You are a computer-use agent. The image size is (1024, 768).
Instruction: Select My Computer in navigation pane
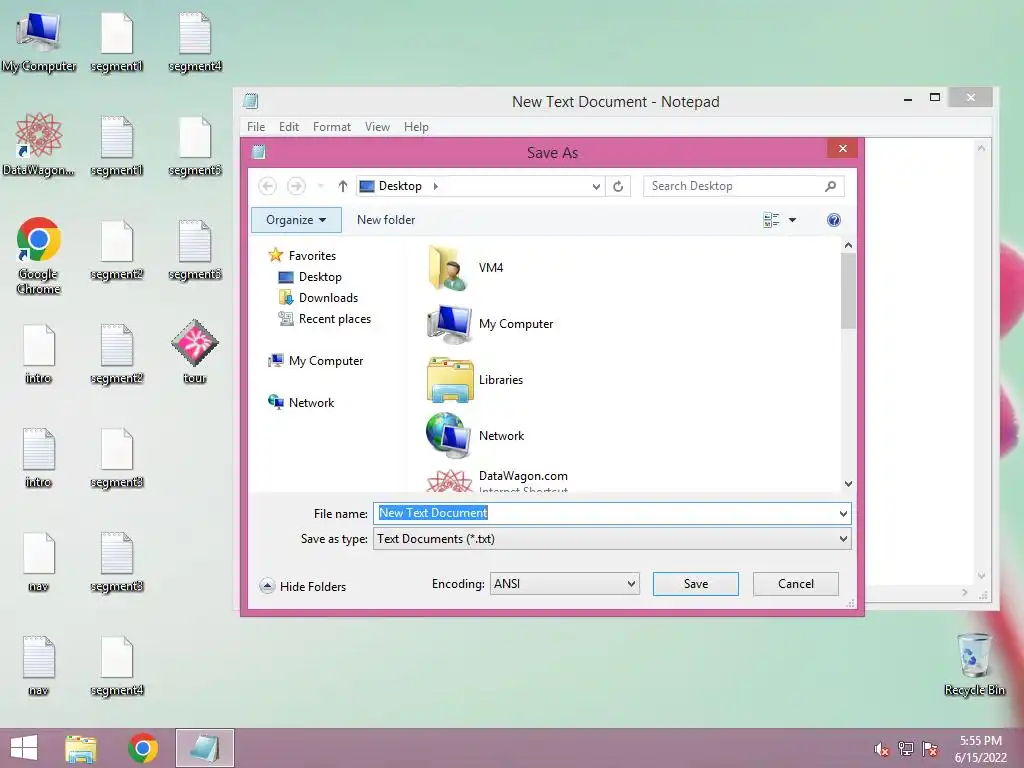(315, 360)
